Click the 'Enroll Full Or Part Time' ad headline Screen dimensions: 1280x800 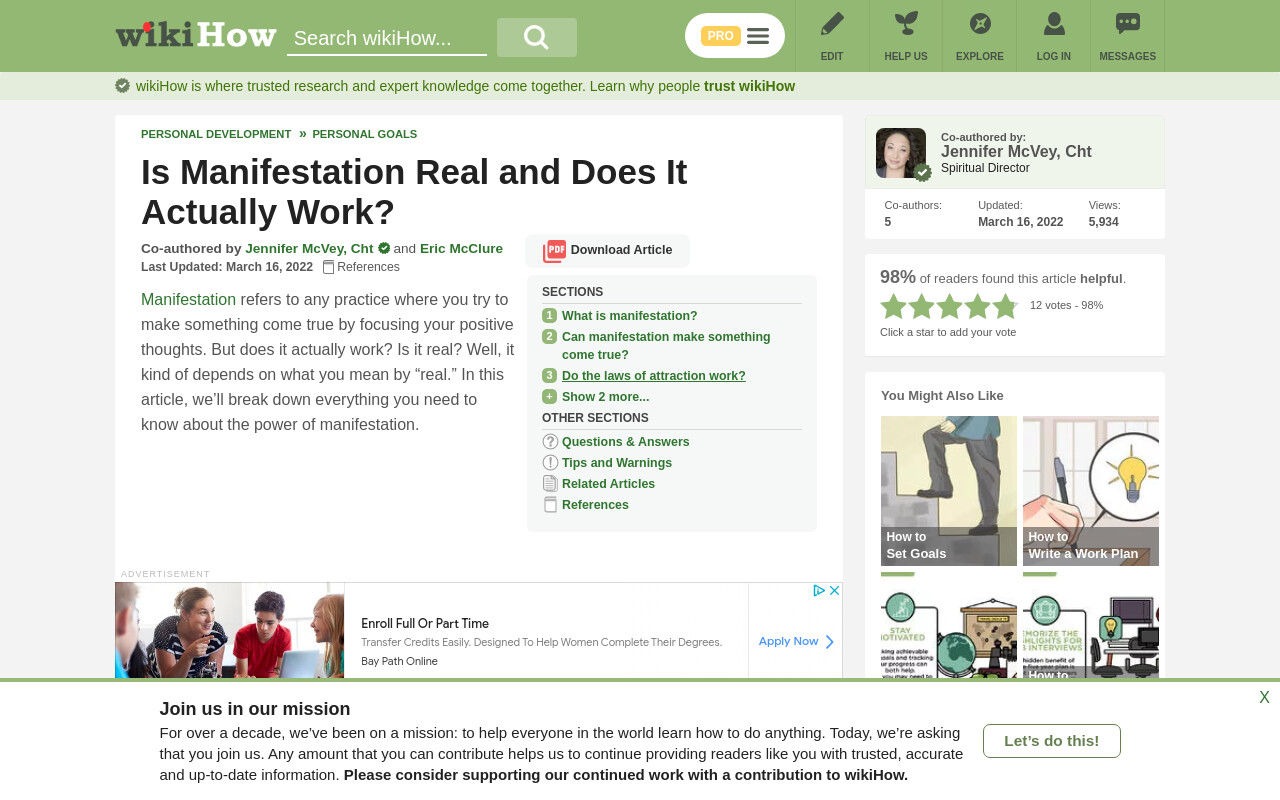[425, 624]
